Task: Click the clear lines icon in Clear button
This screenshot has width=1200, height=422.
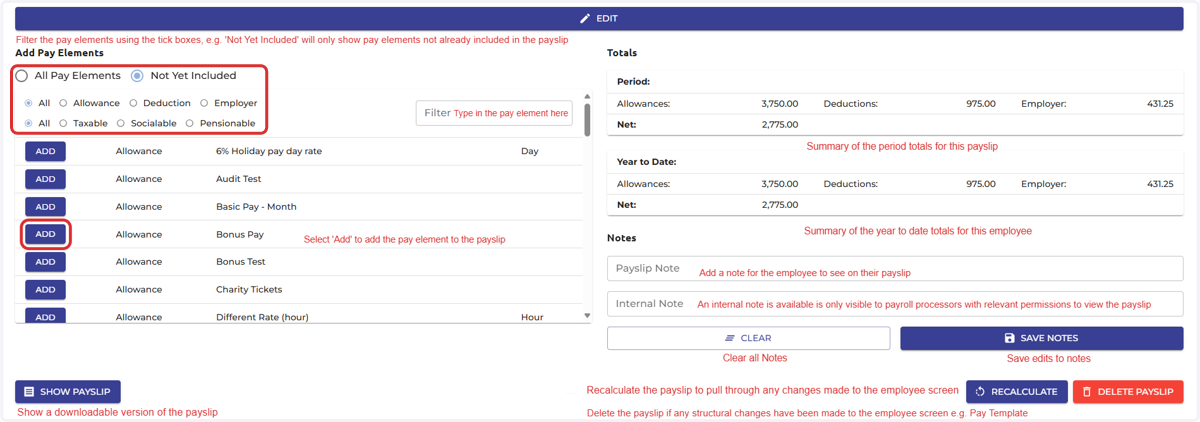Action: [730, 338]
